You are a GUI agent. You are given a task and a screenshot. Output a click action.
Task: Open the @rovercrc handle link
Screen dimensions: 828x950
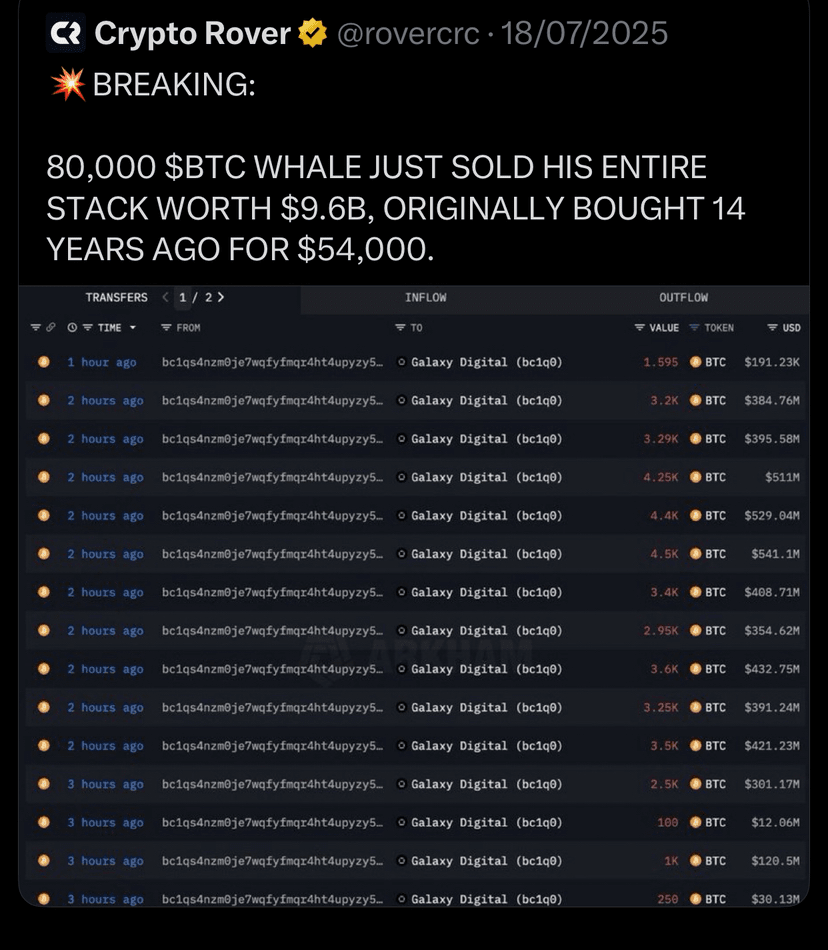[x=408, y=33]
